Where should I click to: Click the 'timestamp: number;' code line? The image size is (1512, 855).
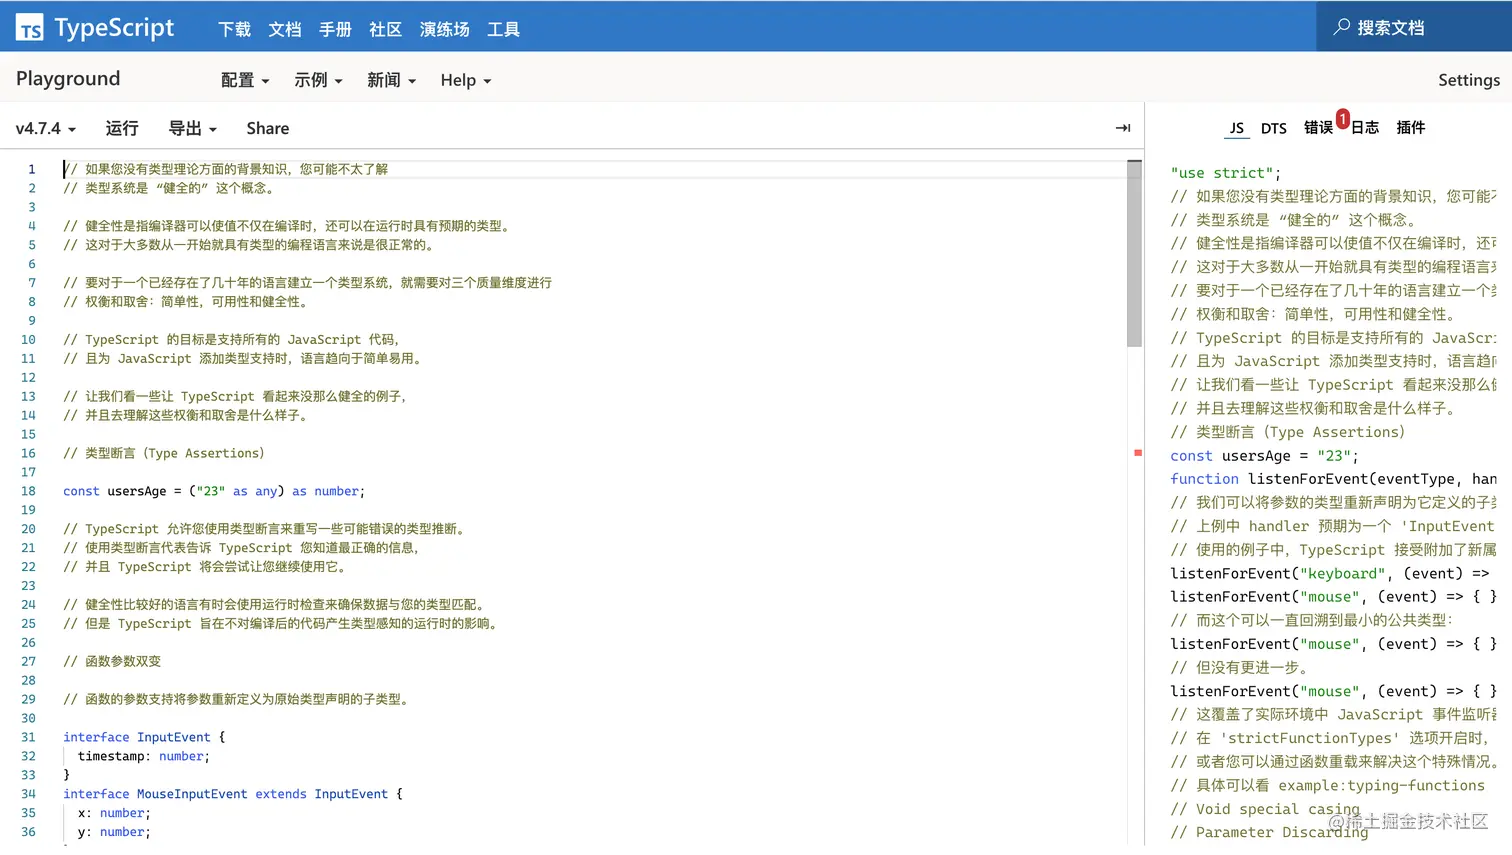pos(144,756)
